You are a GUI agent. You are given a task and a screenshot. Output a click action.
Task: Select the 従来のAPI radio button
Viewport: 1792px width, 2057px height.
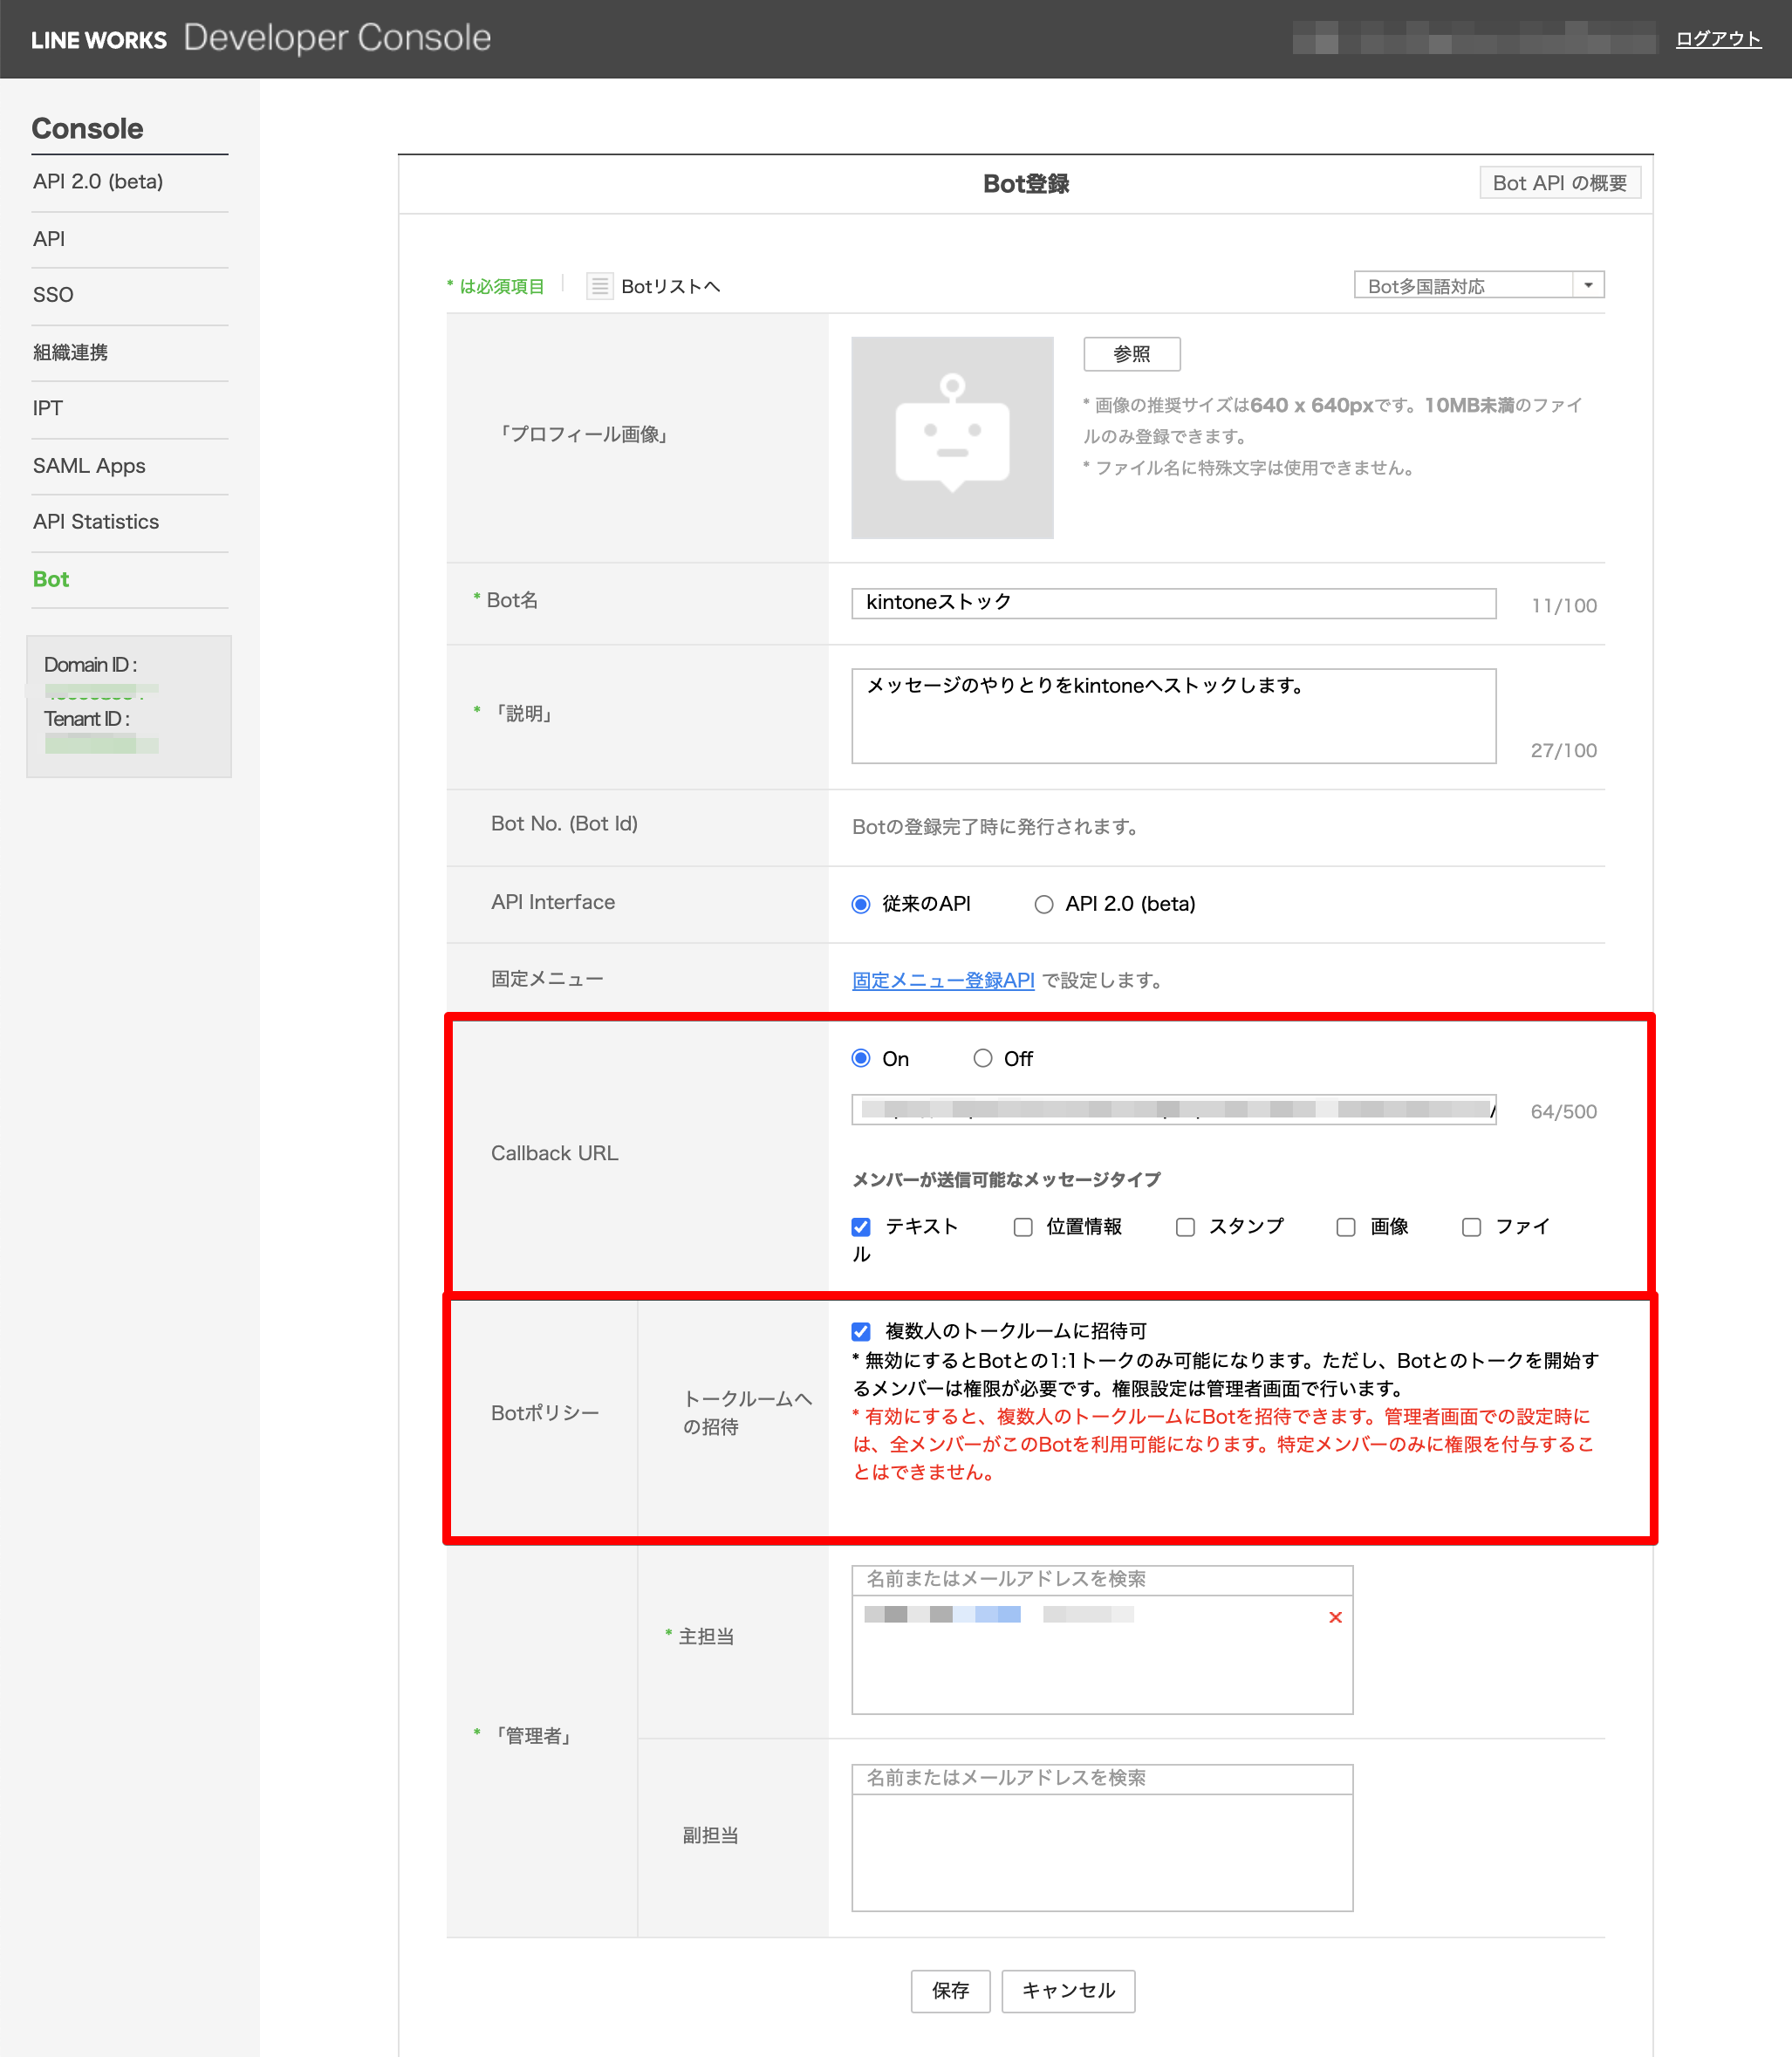861,904
